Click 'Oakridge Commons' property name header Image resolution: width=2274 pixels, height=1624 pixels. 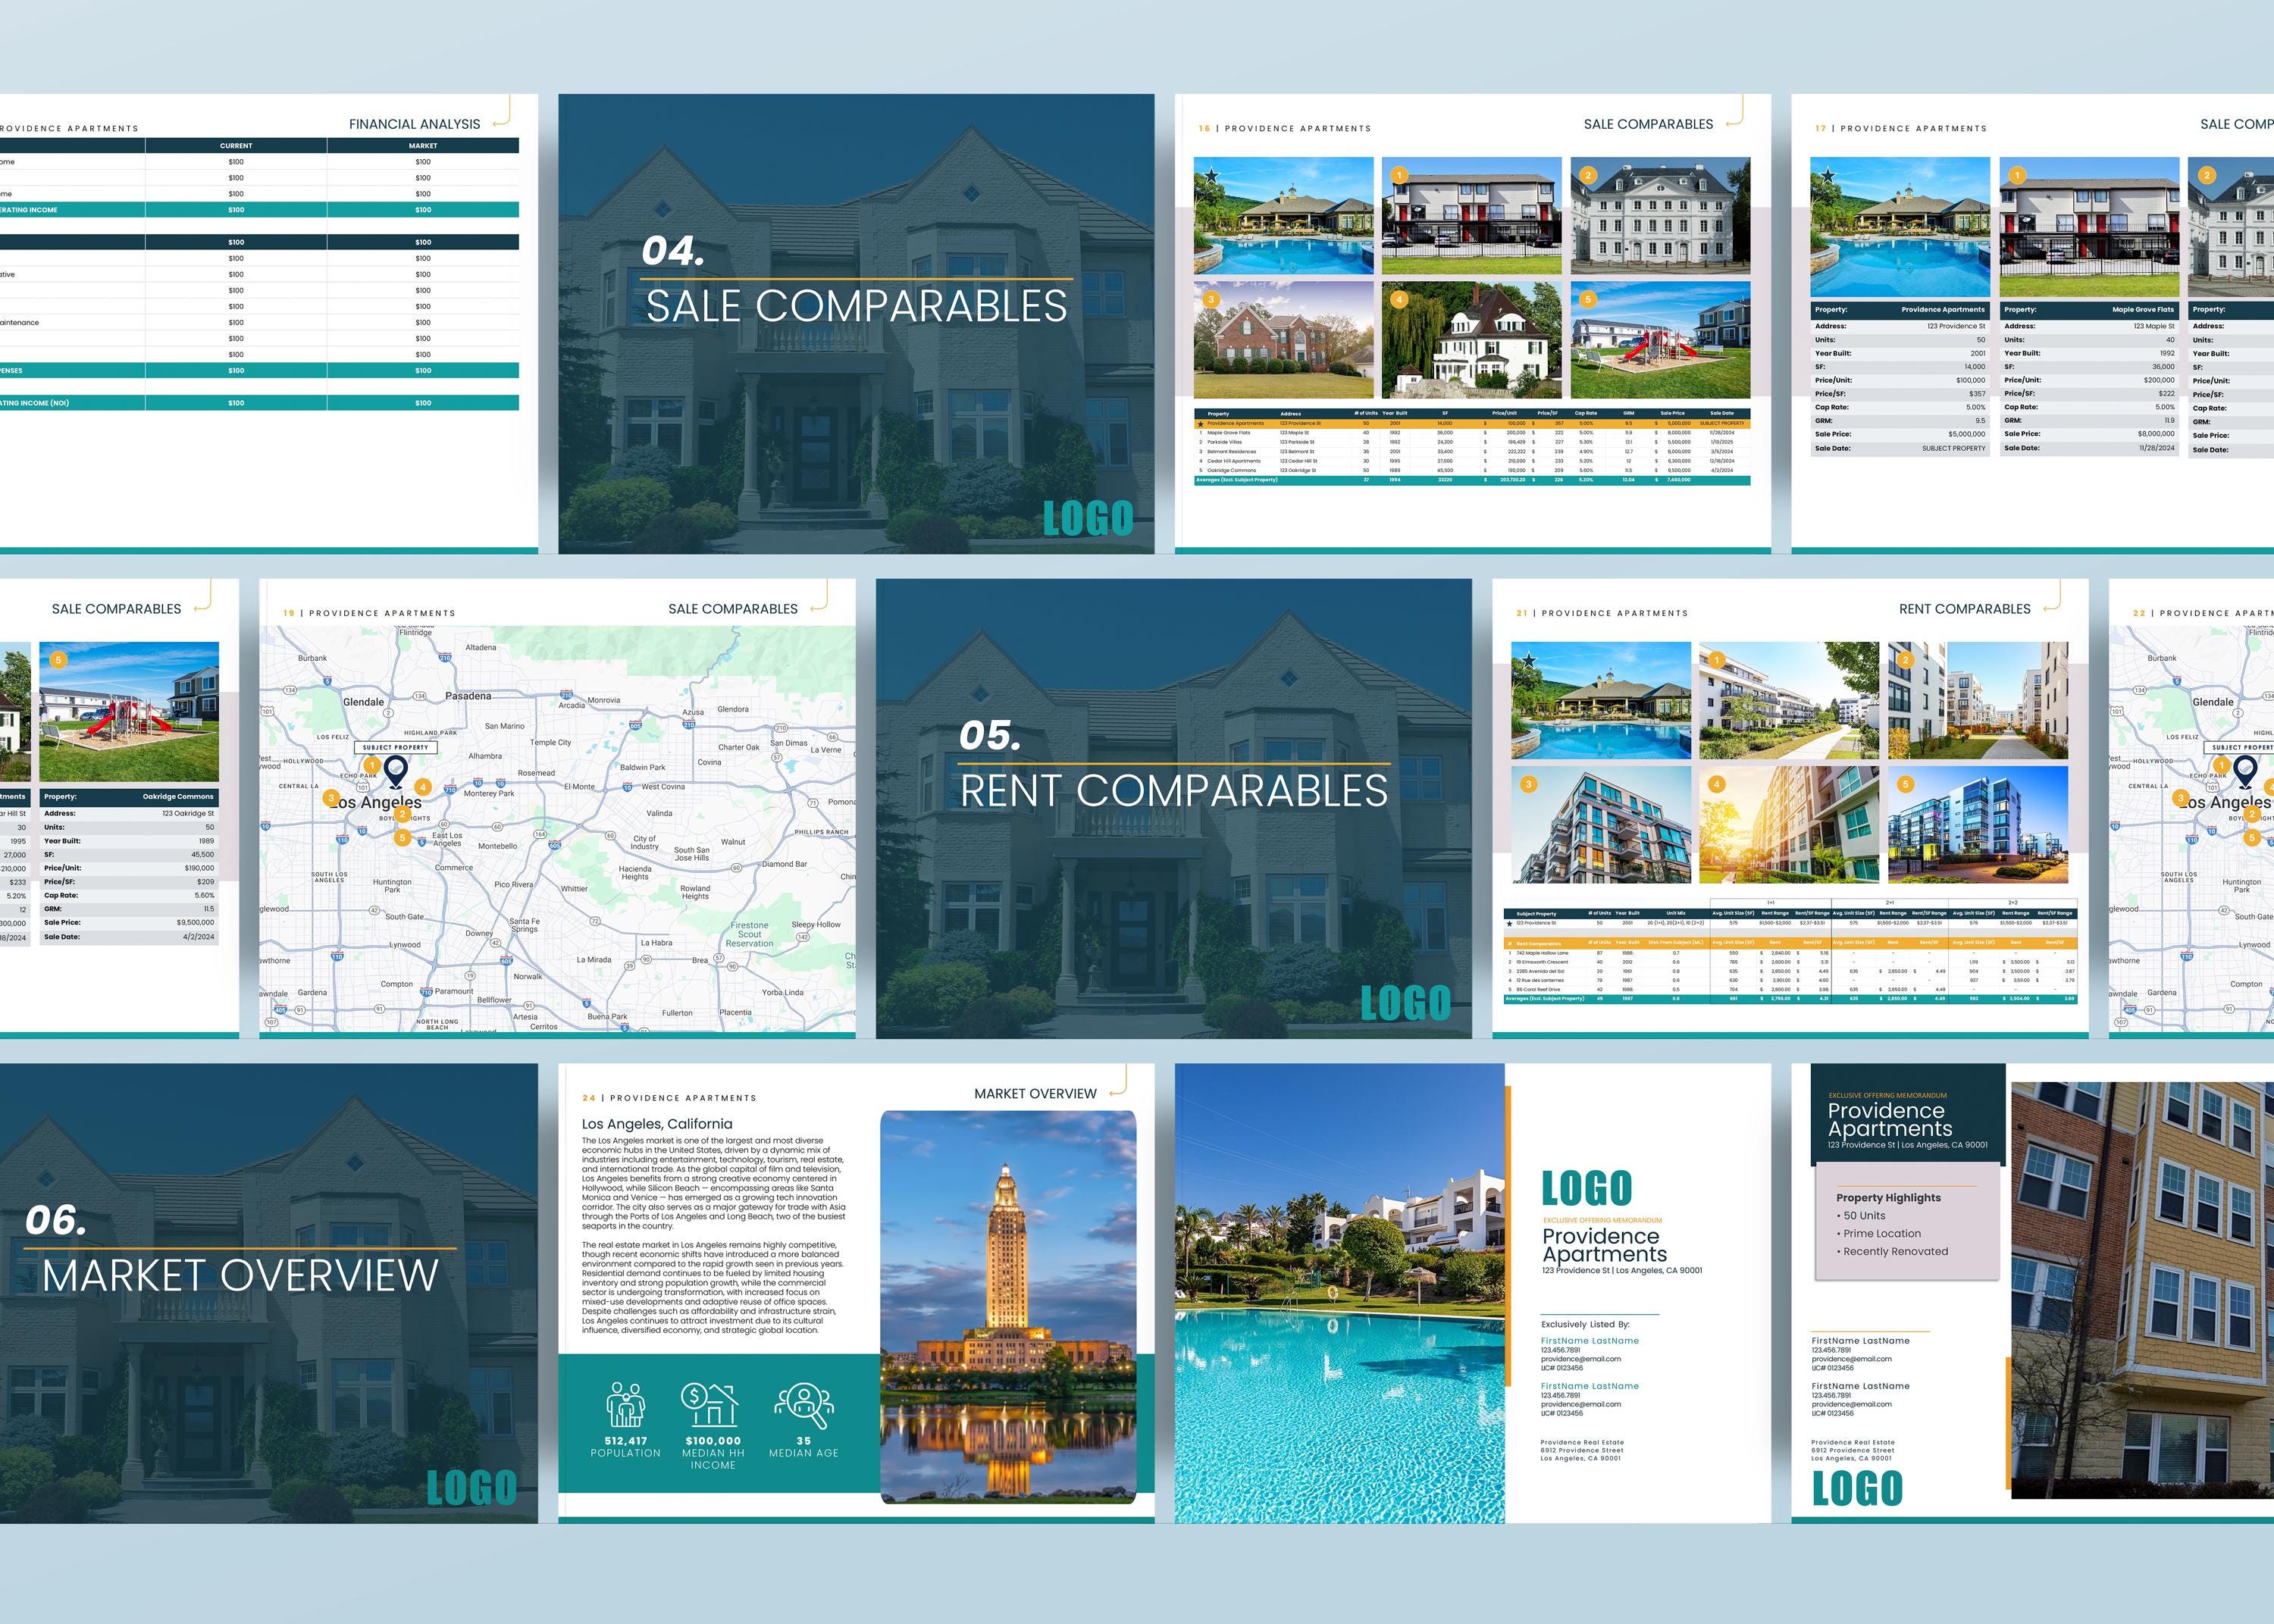[178, 797]
